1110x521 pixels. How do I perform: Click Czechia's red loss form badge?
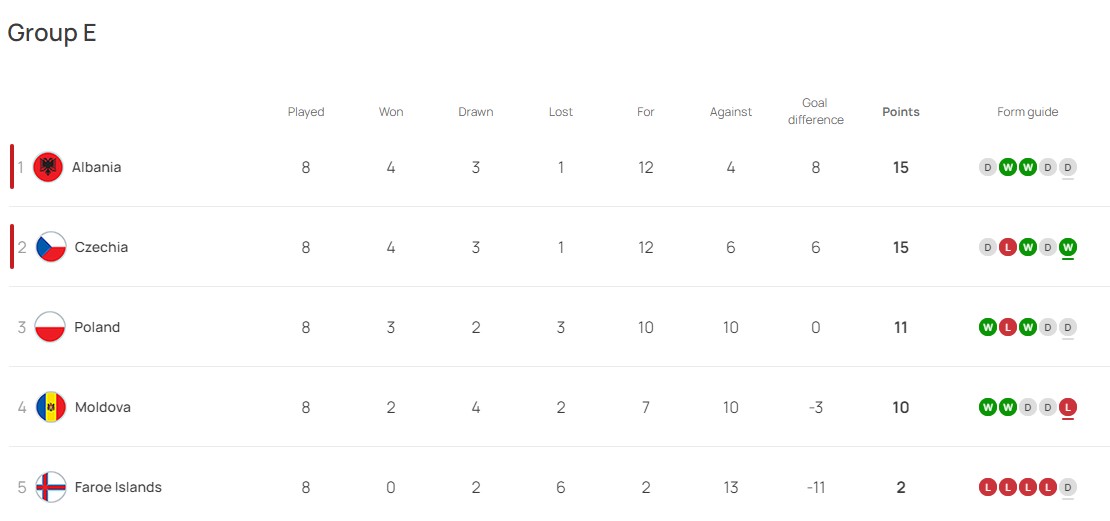pos(1008,247)
